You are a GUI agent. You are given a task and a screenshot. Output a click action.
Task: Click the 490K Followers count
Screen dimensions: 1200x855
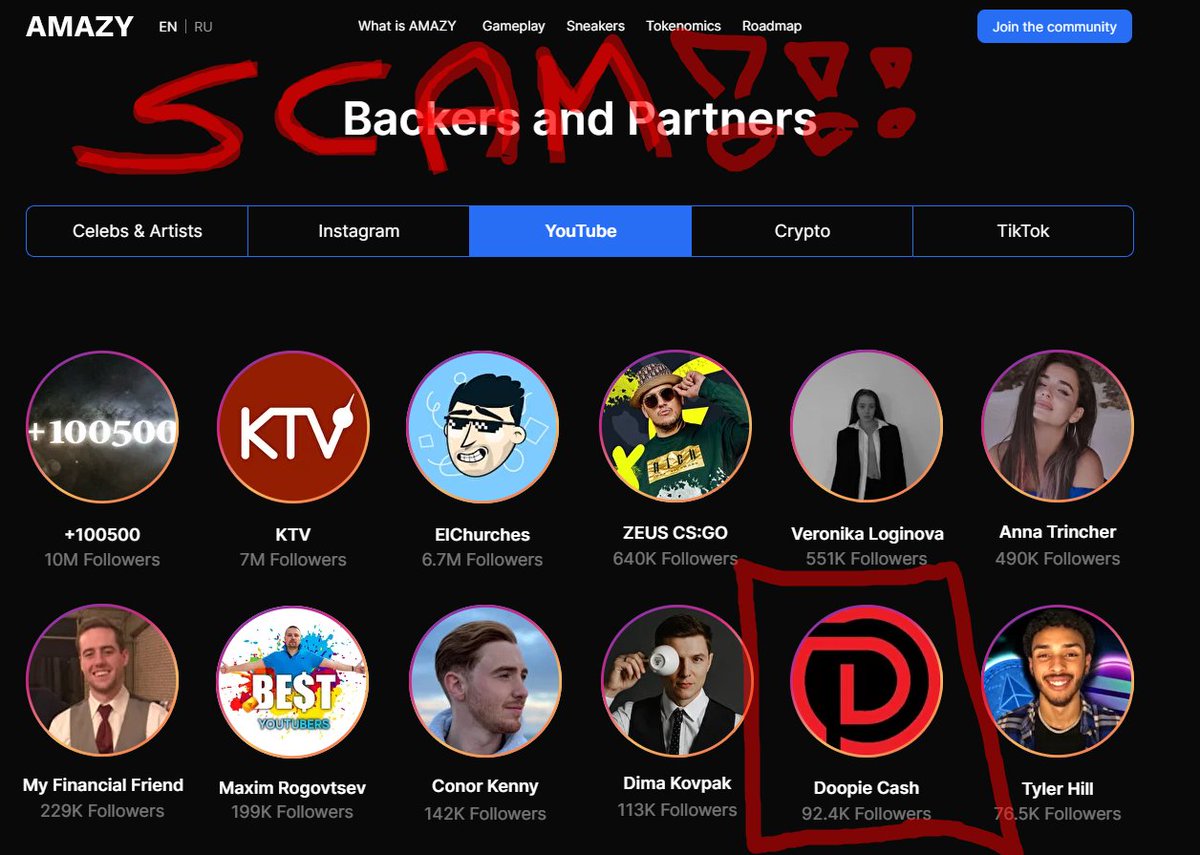pyautogui.click(x=1057, y=558)
